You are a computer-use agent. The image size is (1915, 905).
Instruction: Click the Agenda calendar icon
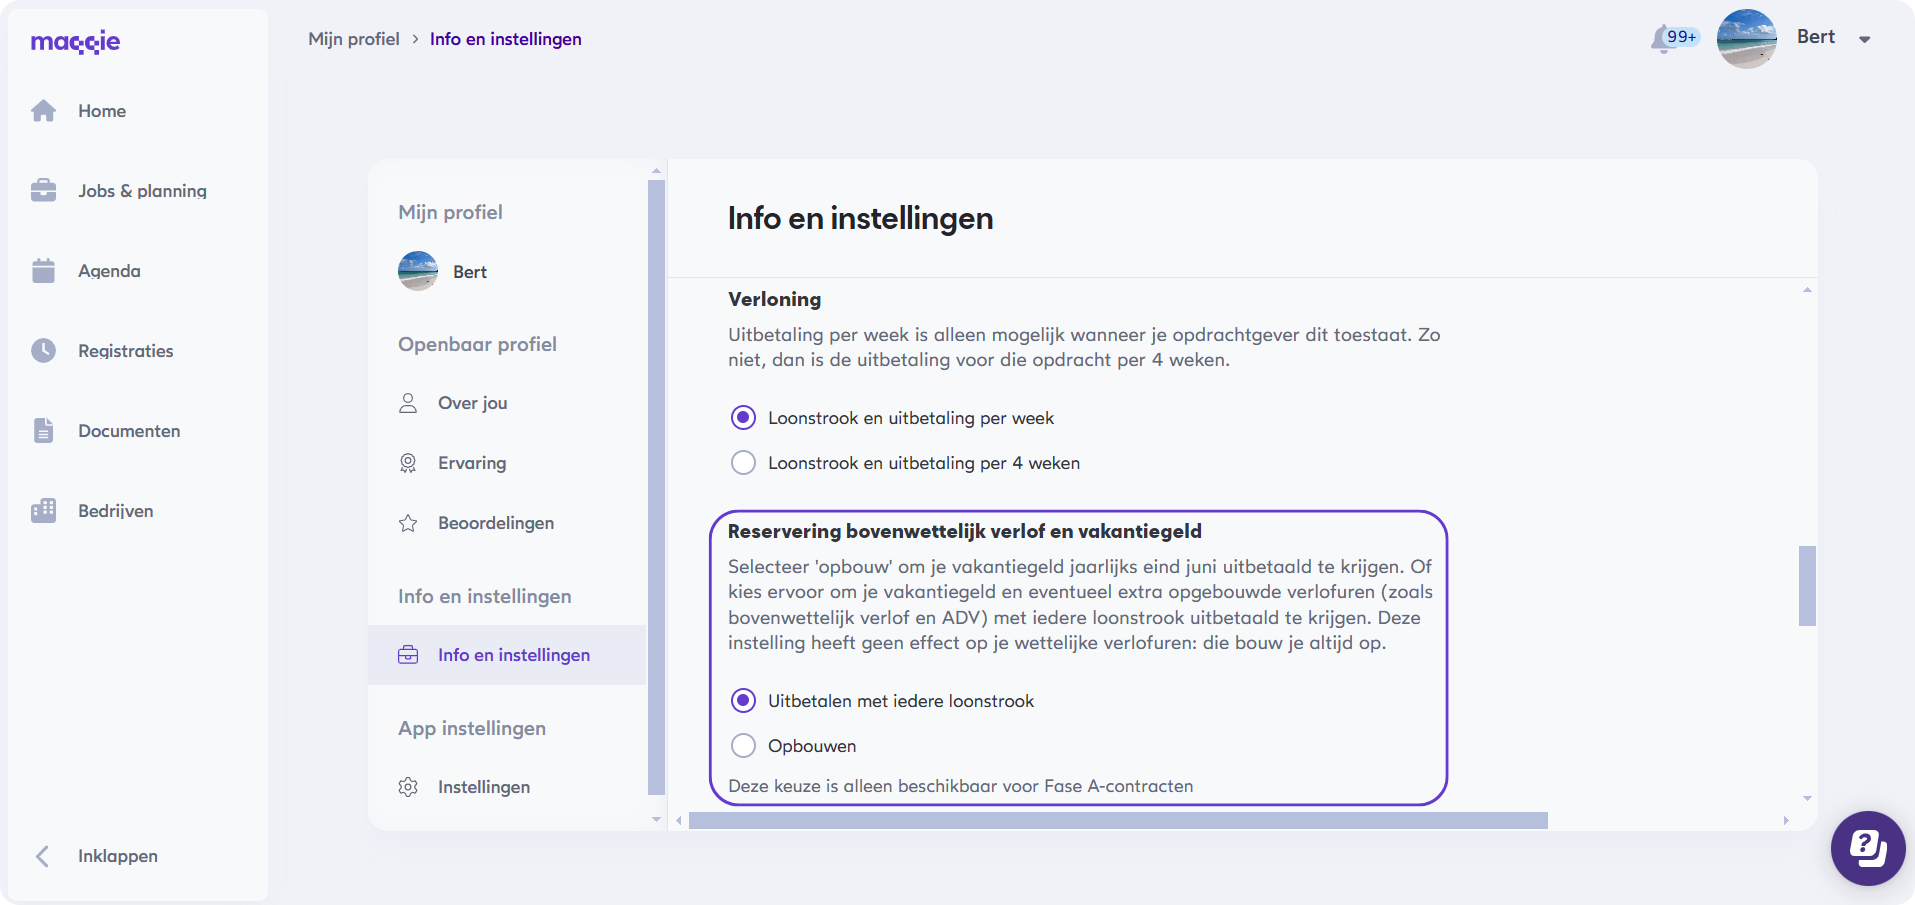tap(43, 271)
